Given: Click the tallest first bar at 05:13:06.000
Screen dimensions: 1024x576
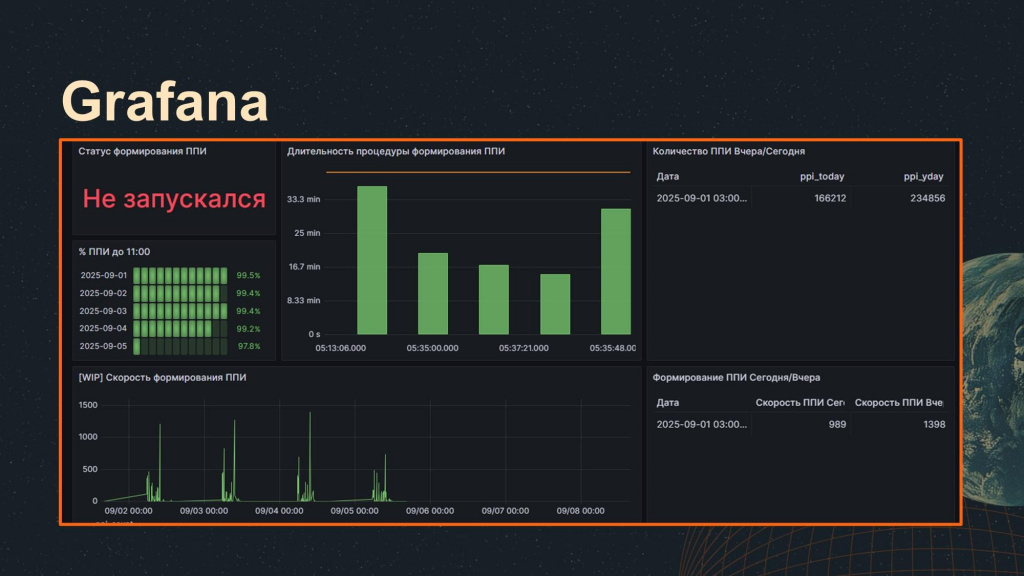Looking at the screenshot, I should tap(372, 260).
